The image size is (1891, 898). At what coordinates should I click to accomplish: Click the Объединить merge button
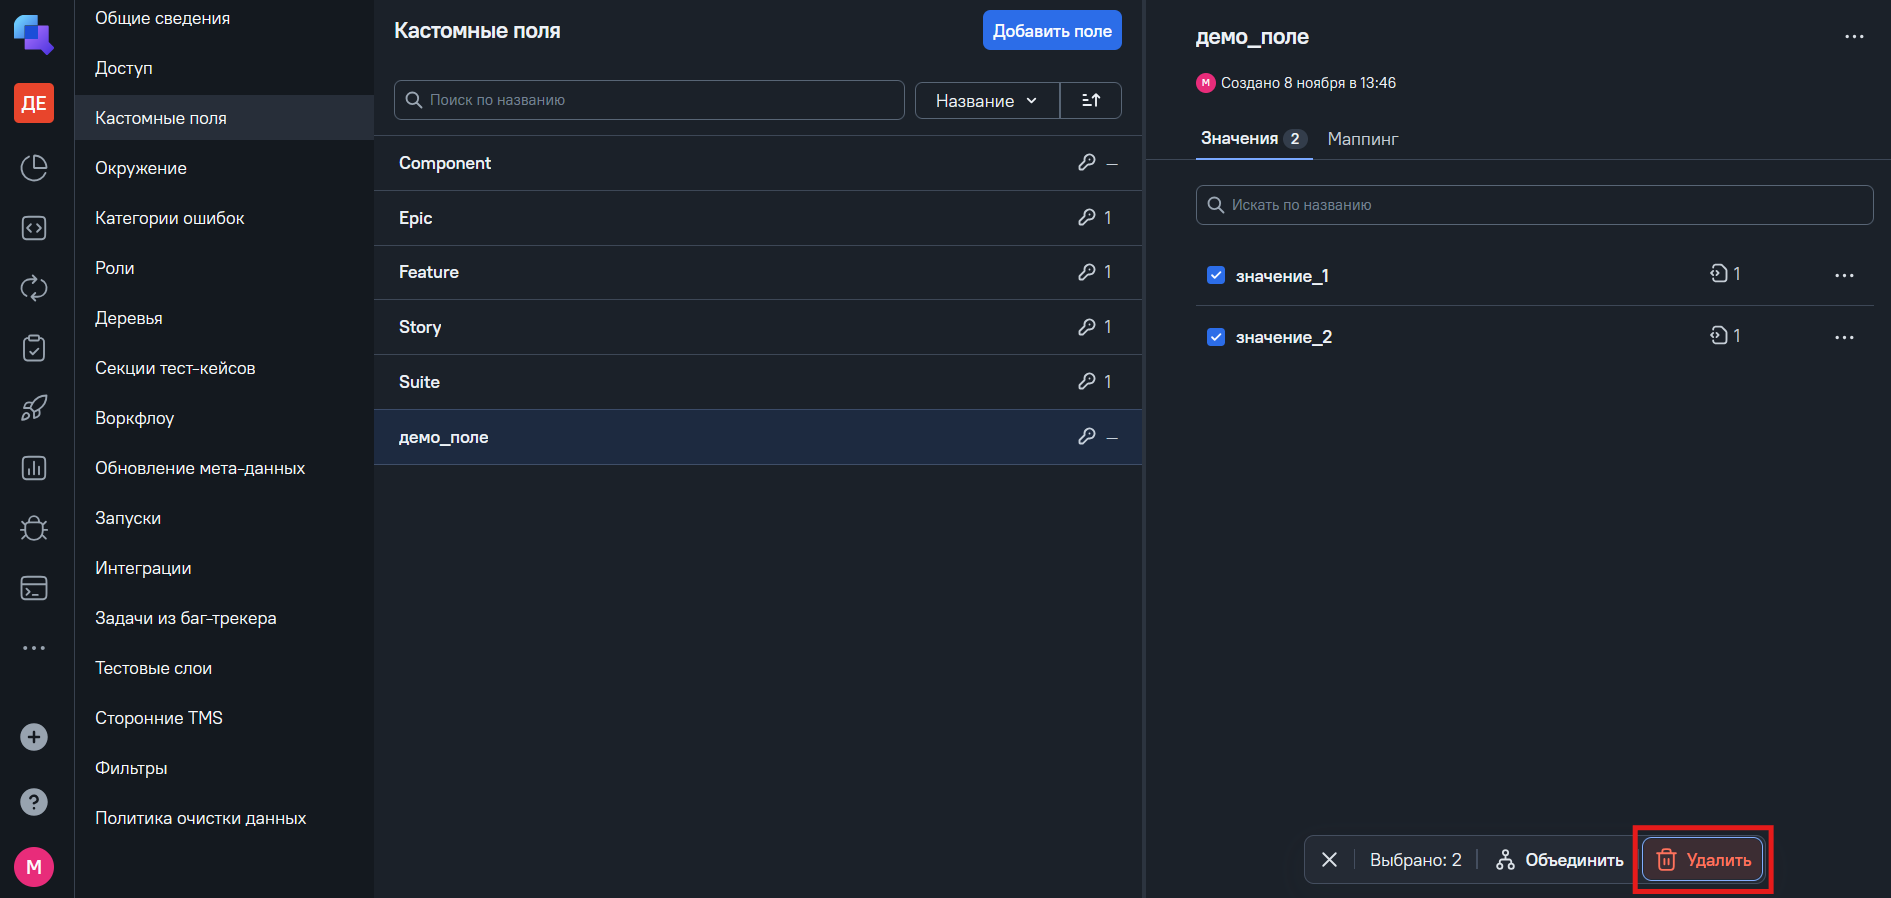pos(1559,860)
